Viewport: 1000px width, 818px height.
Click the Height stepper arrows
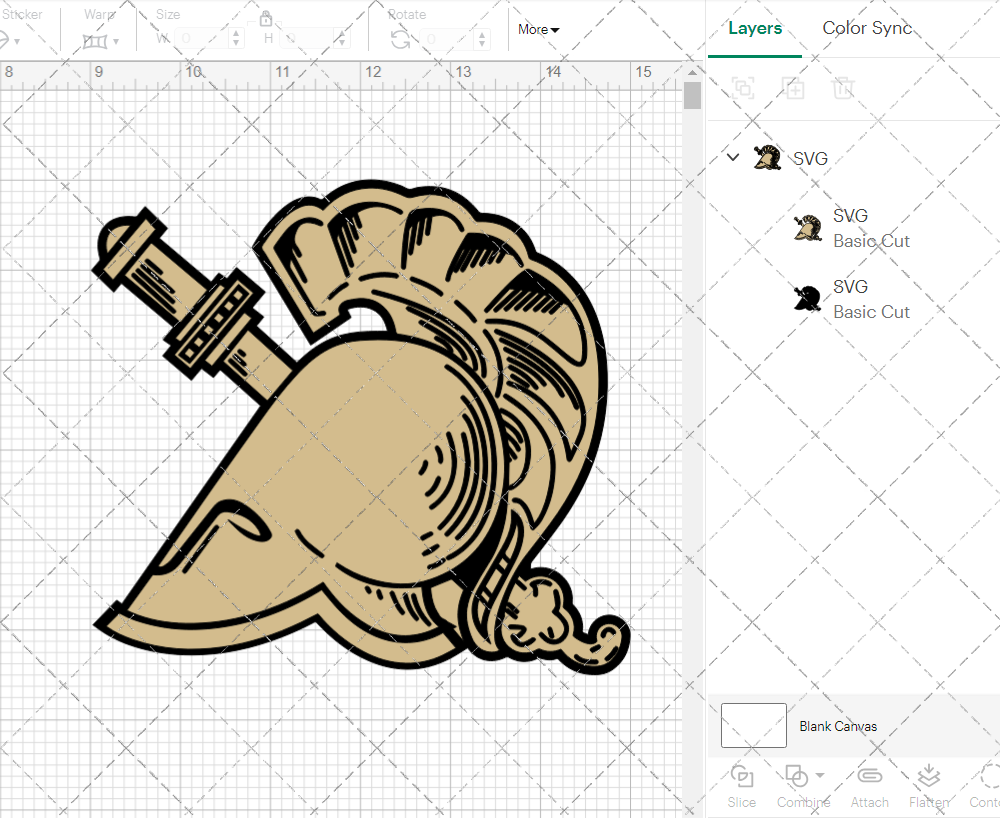tap(342, 39)
